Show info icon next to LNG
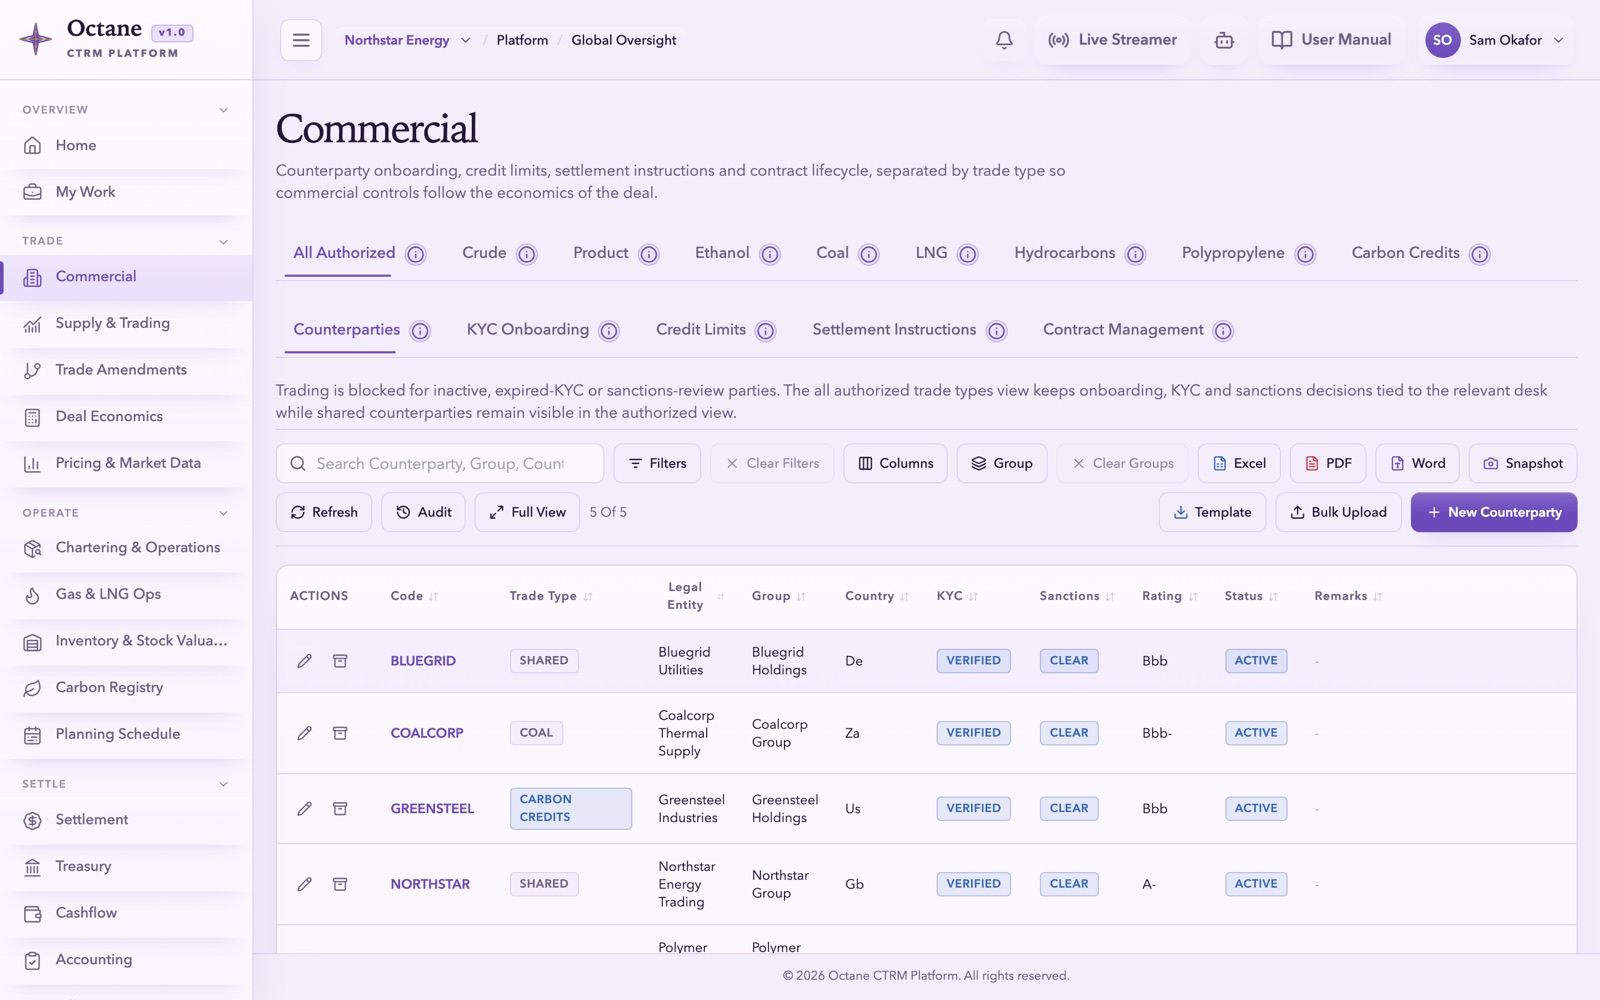The width and height of the screenshot is (1600, 1000). click(x=968, y=254)
